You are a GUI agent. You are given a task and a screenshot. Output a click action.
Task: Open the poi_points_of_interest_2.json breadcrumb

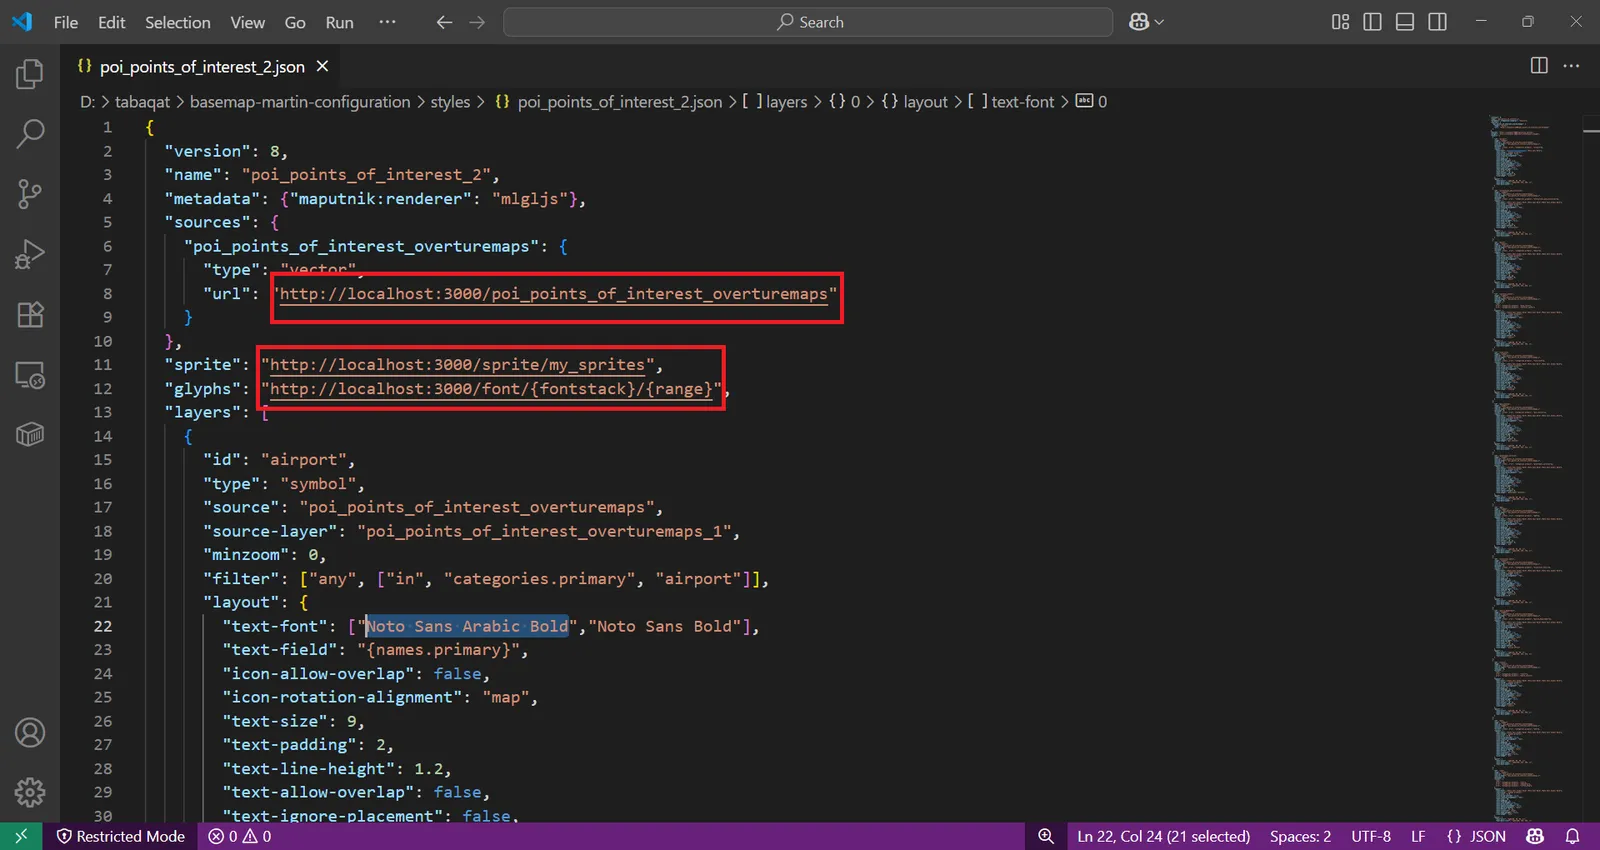[x=609, y=102]
